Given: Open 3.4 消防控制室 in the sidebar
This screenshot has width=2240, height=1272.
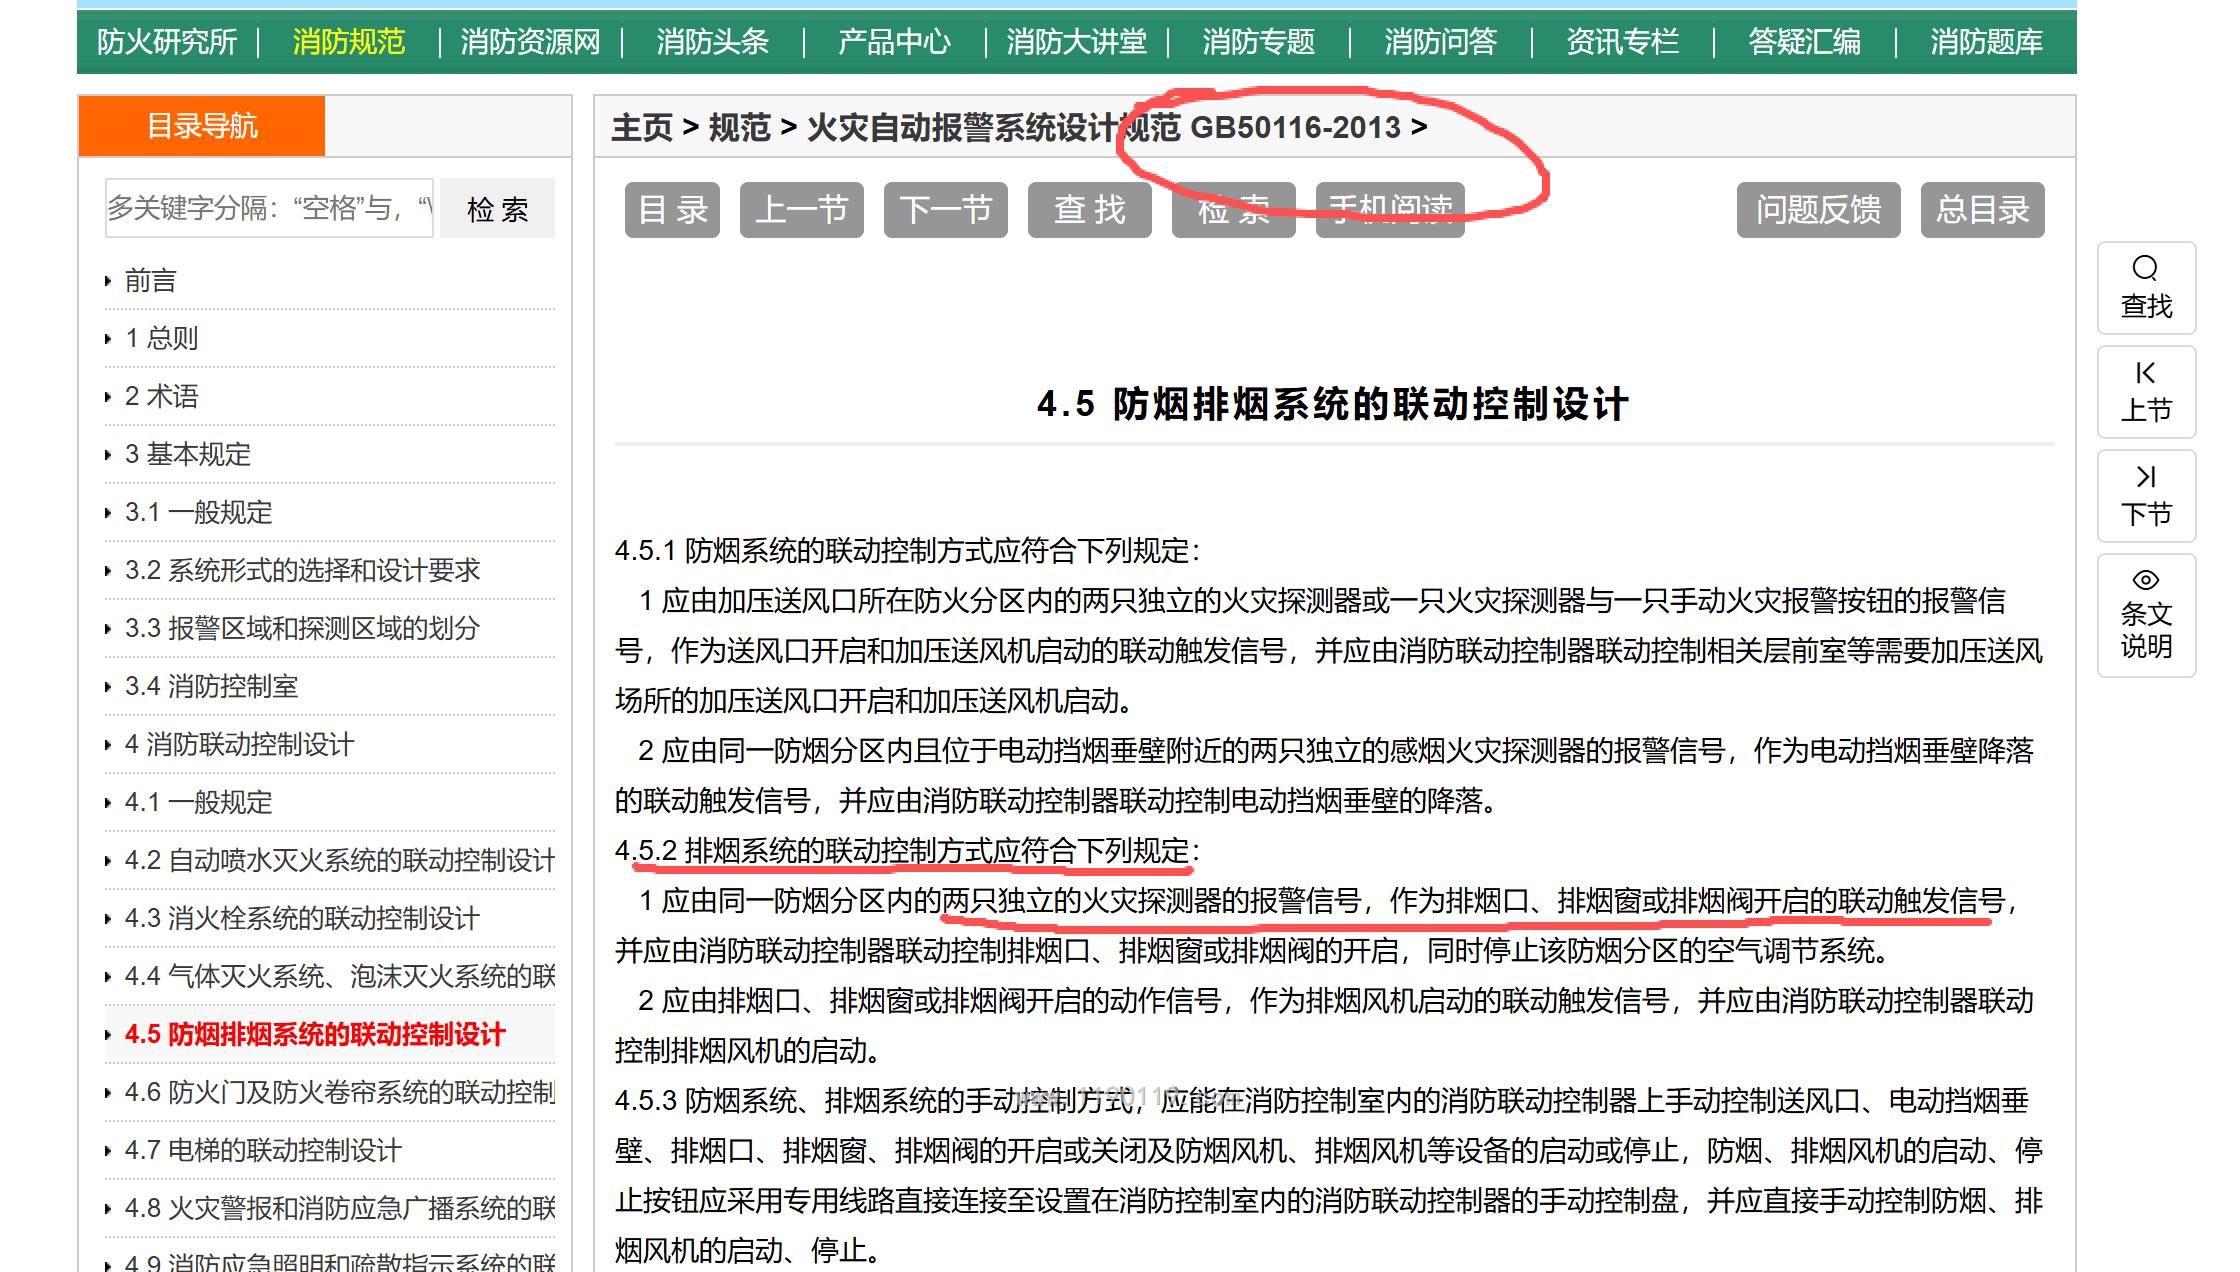Looking at the screenshot, I should 211,687.
